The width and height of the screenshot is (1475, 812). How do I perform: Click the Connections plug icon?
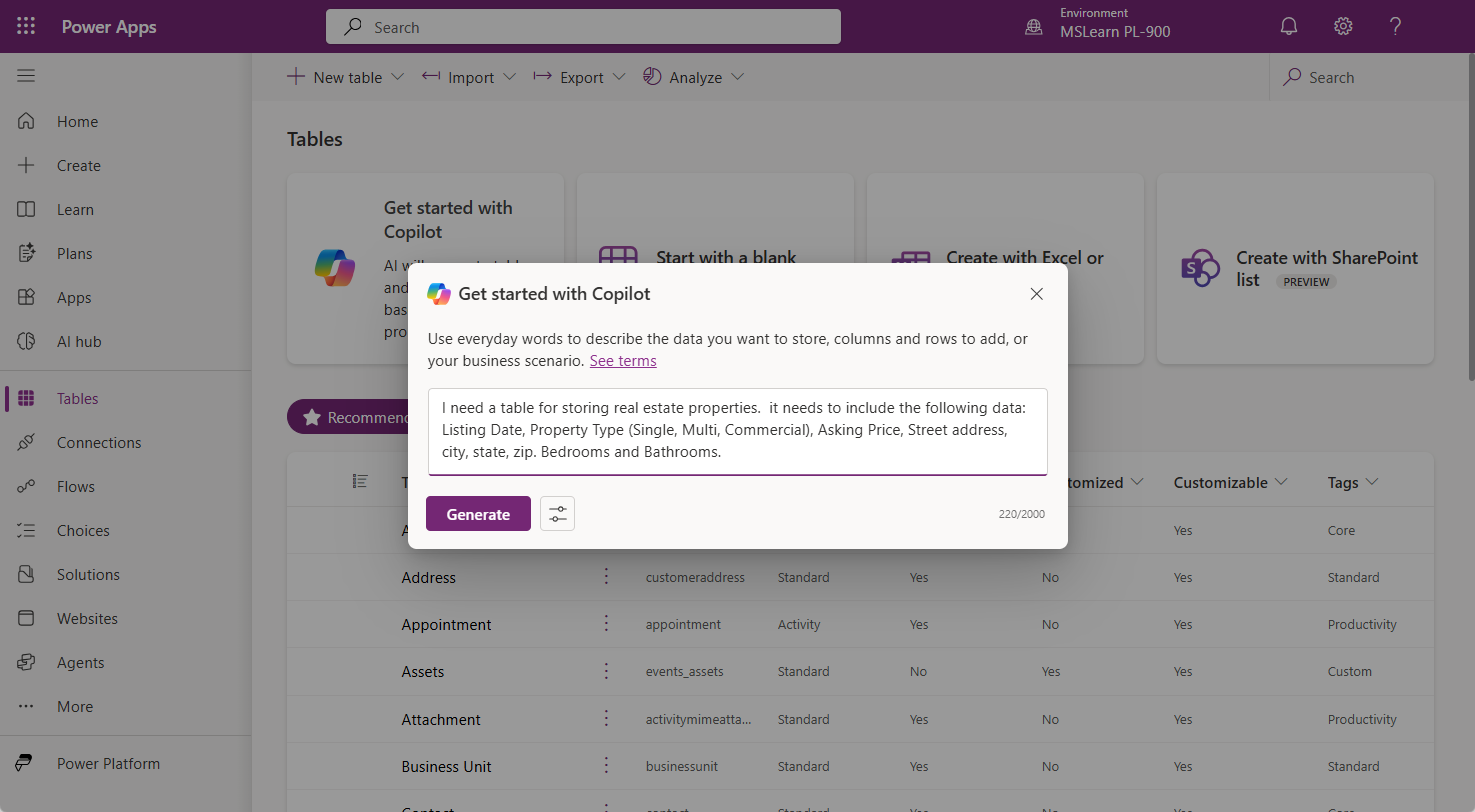pyautogui.click(x=26, y=442)
